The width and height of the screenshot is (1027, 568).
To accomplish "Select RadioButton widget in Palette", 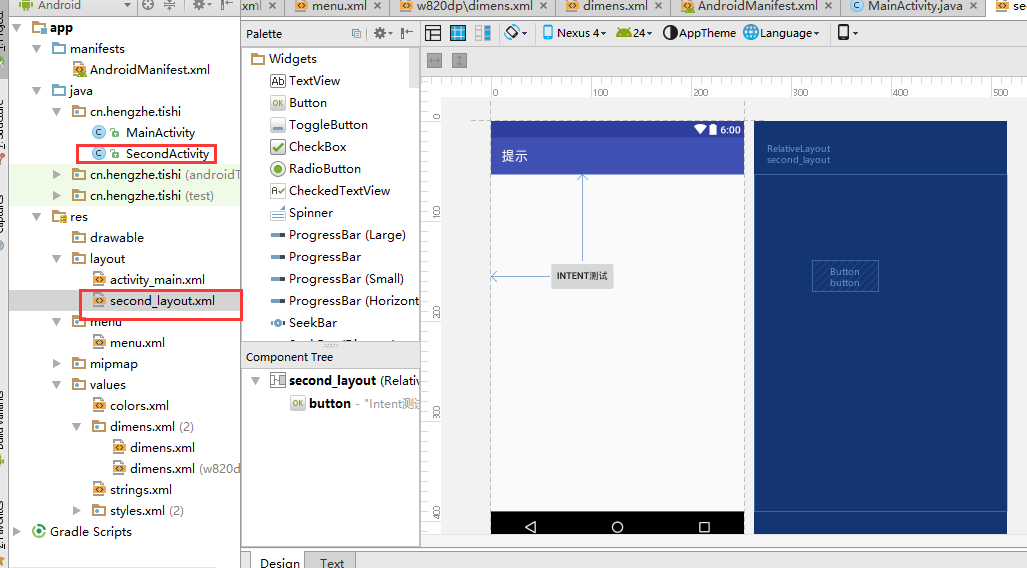I will [x=324, y=169].
